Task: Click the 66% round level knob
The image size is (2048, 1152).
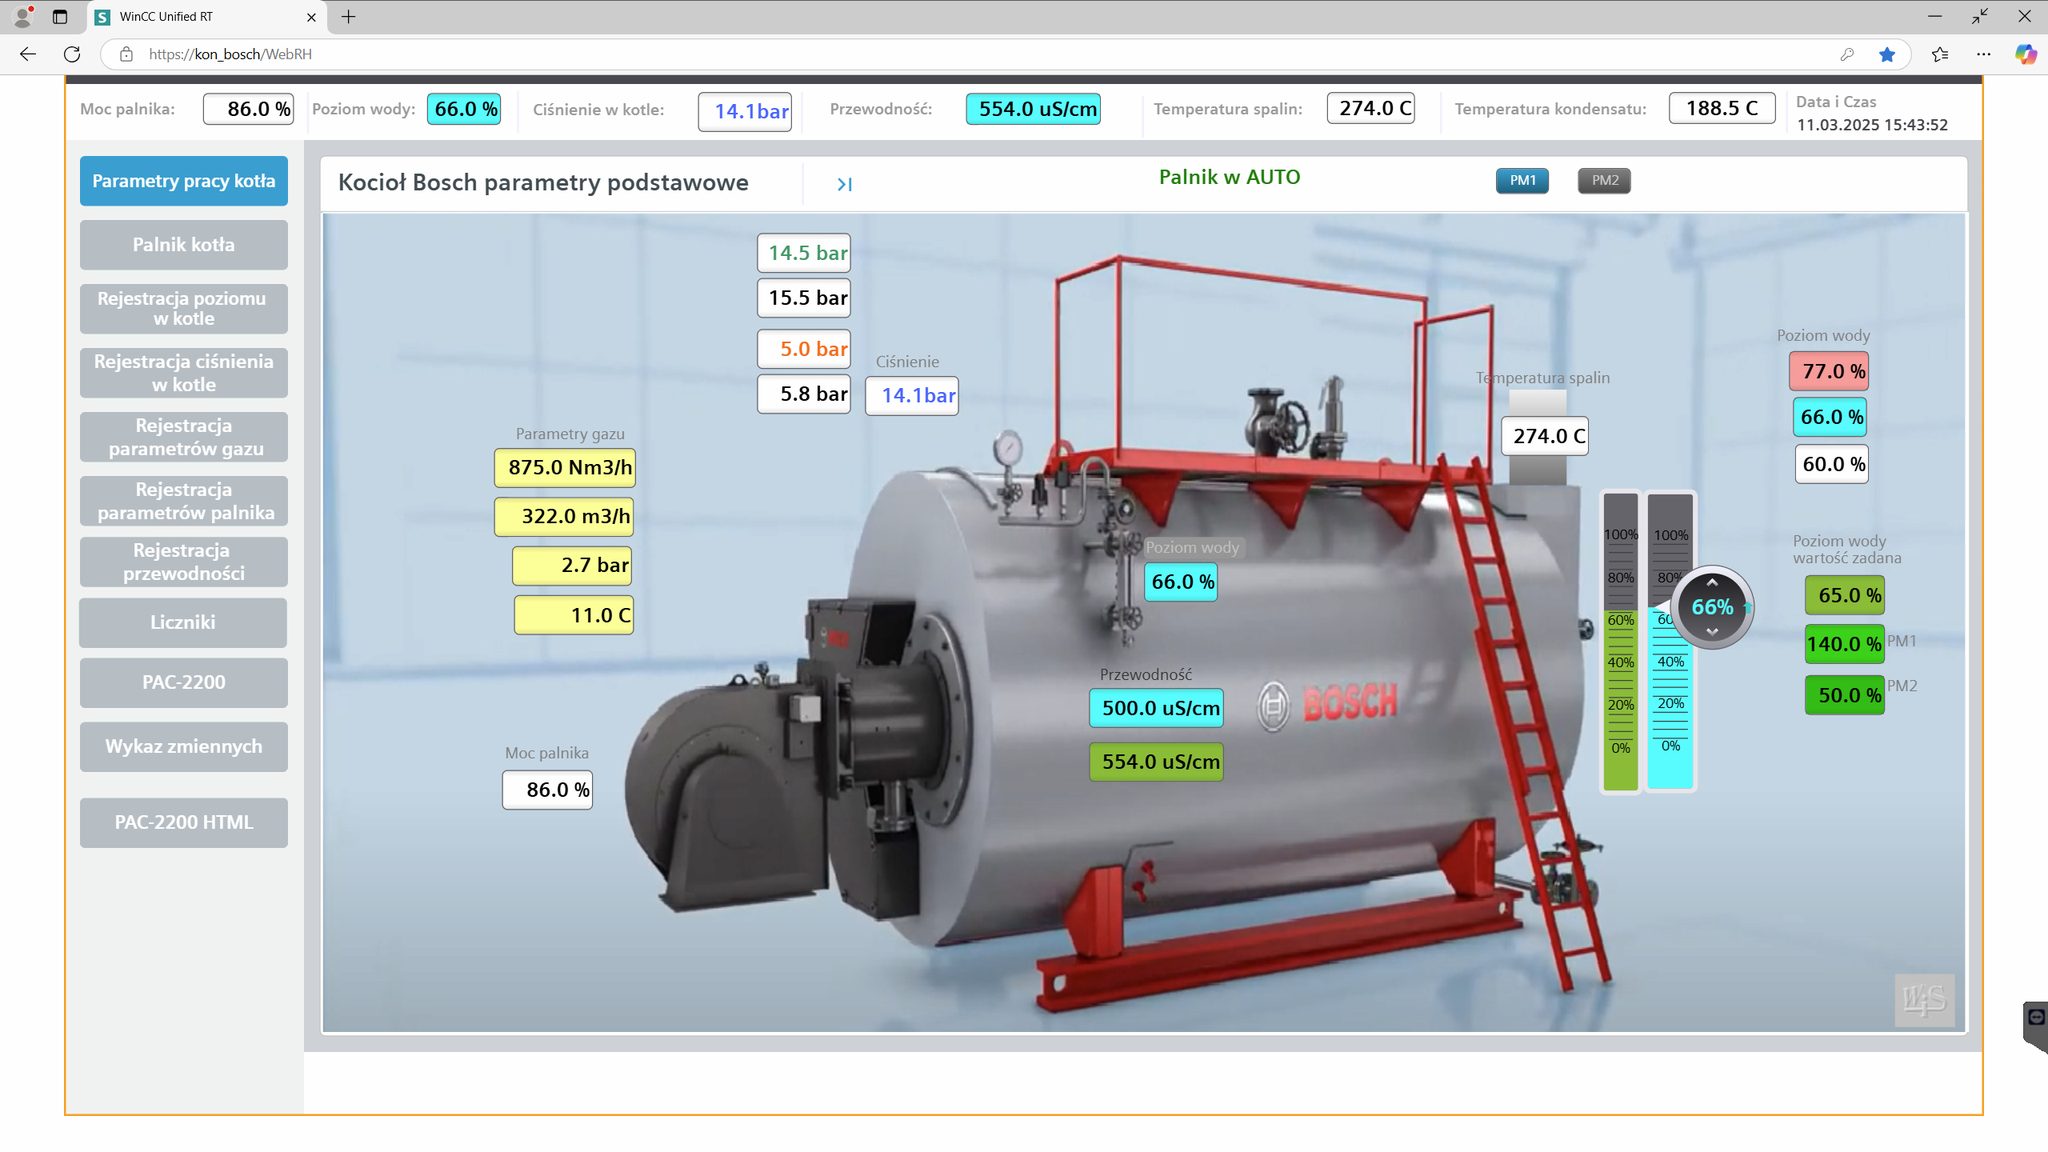Action: [1712, 607]
